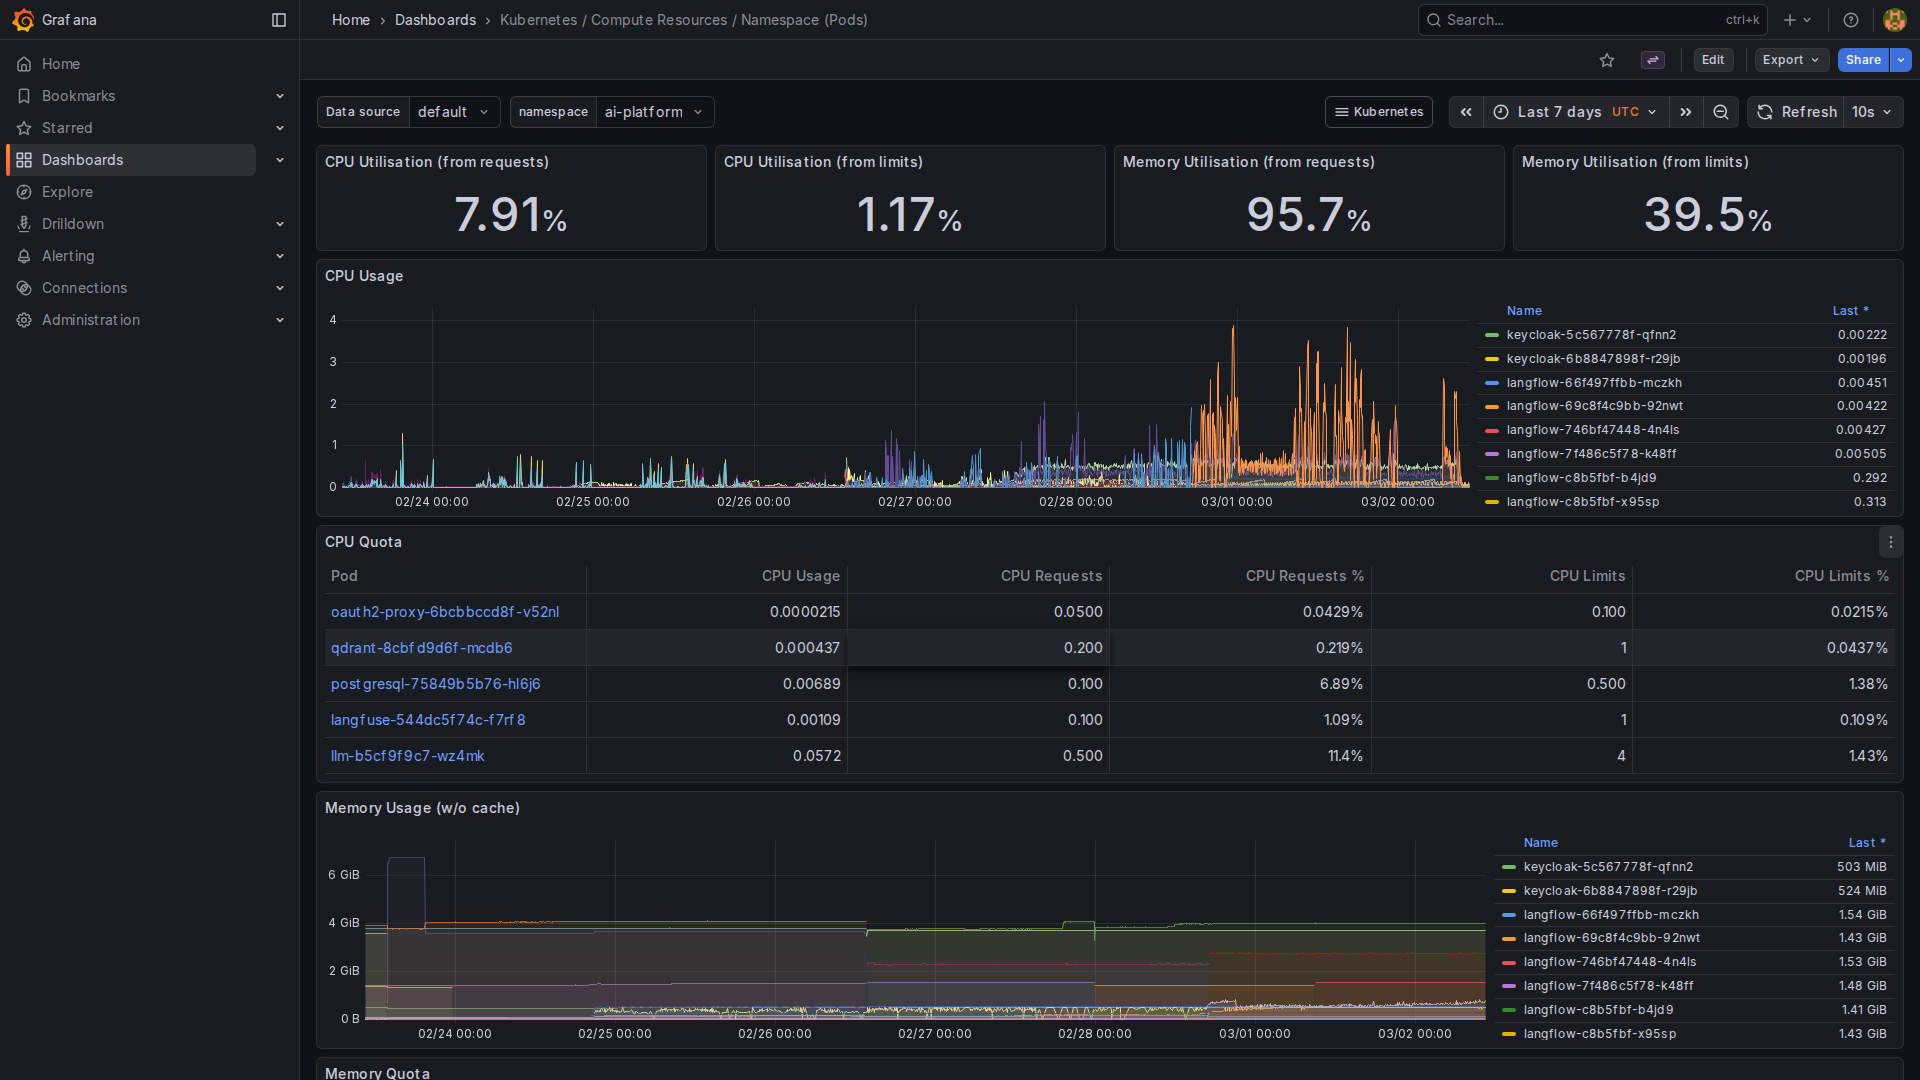The height and width of the screenshot is (1080, 1920).
Task: Open the qdrant-8cbfd9d6f-mcdb6 pod link
Action: pyautogui.click(x=421, y=648)
